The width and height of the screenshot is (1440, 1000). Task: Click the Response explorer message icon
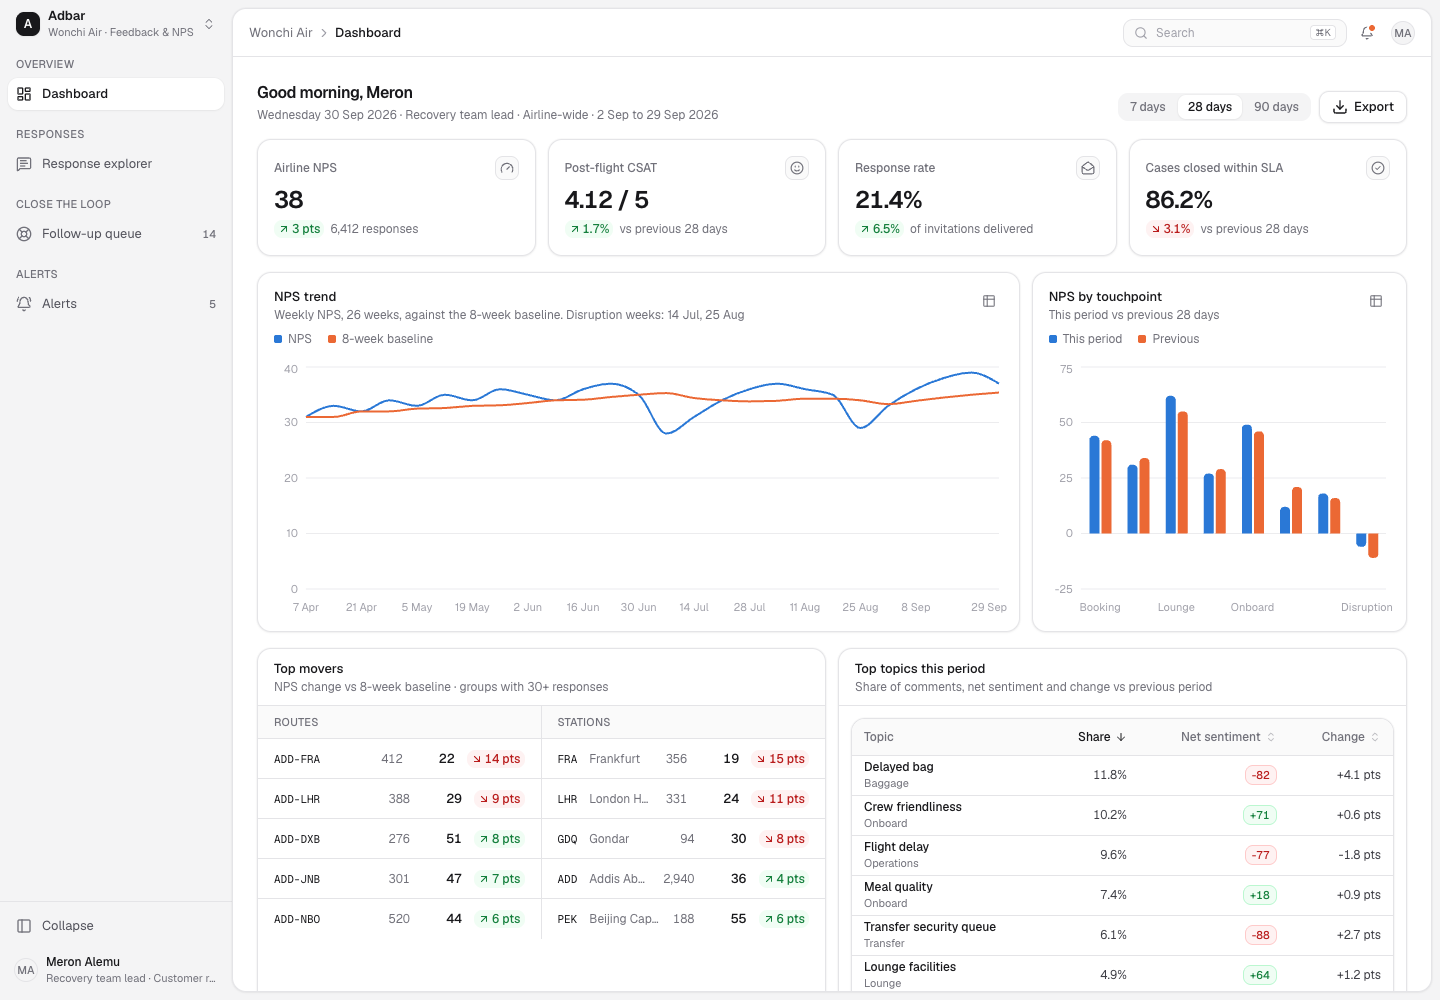click(x=24, y=164)
